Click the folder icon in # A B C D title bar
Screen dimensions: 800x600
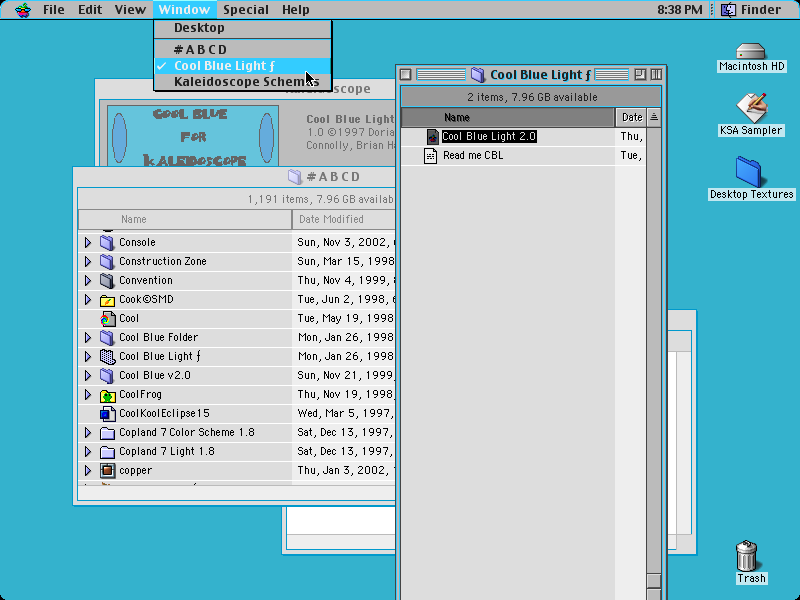point(295,177)
